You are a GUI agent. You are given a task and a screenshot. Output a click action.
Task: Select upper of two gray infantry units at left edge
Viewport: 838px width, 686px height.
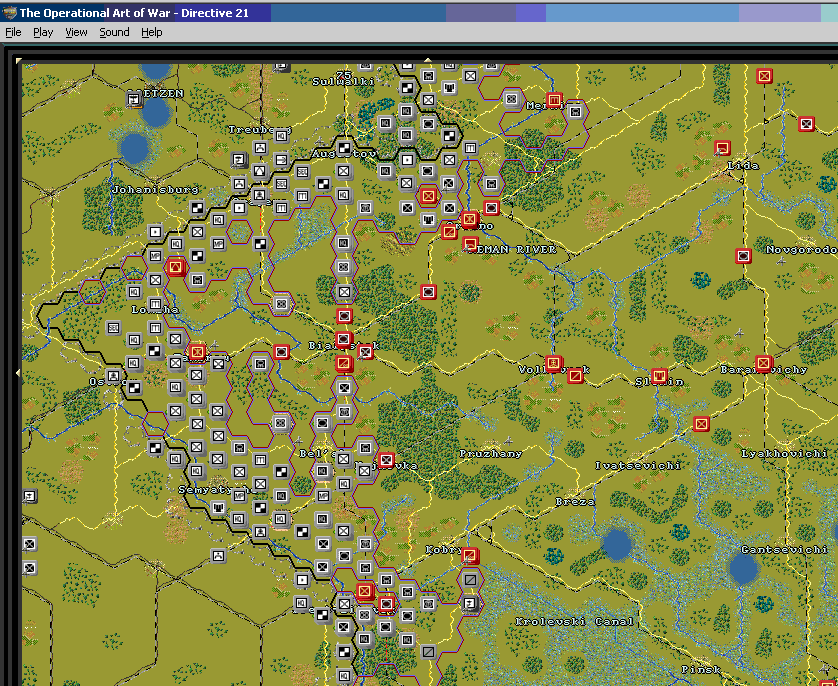[29, 544]
